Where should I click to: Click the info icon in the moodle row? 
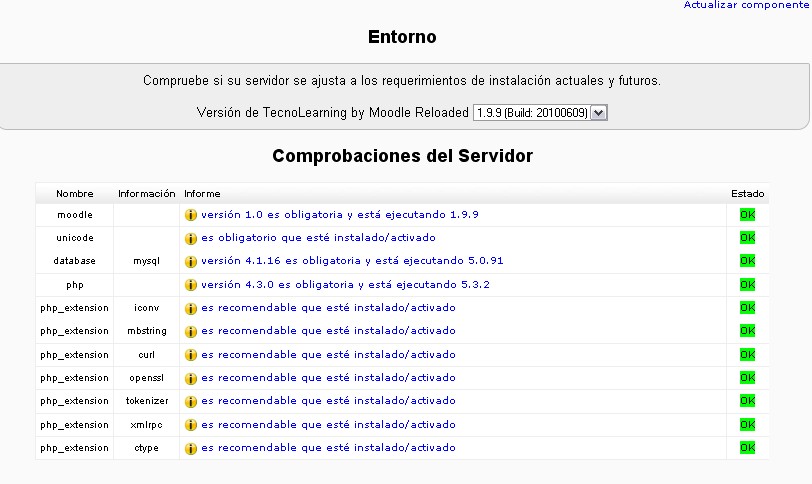(x=191, y=215)
